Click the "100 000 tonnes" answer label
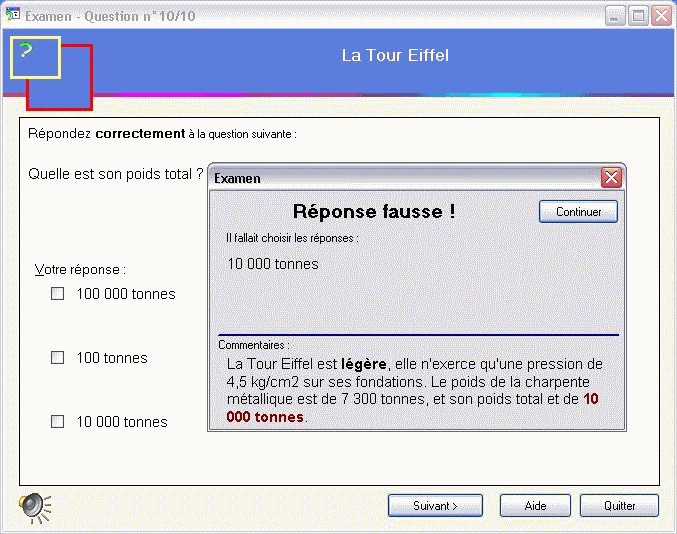The width and height of the screenshot is (677, 534). [126, 294]
